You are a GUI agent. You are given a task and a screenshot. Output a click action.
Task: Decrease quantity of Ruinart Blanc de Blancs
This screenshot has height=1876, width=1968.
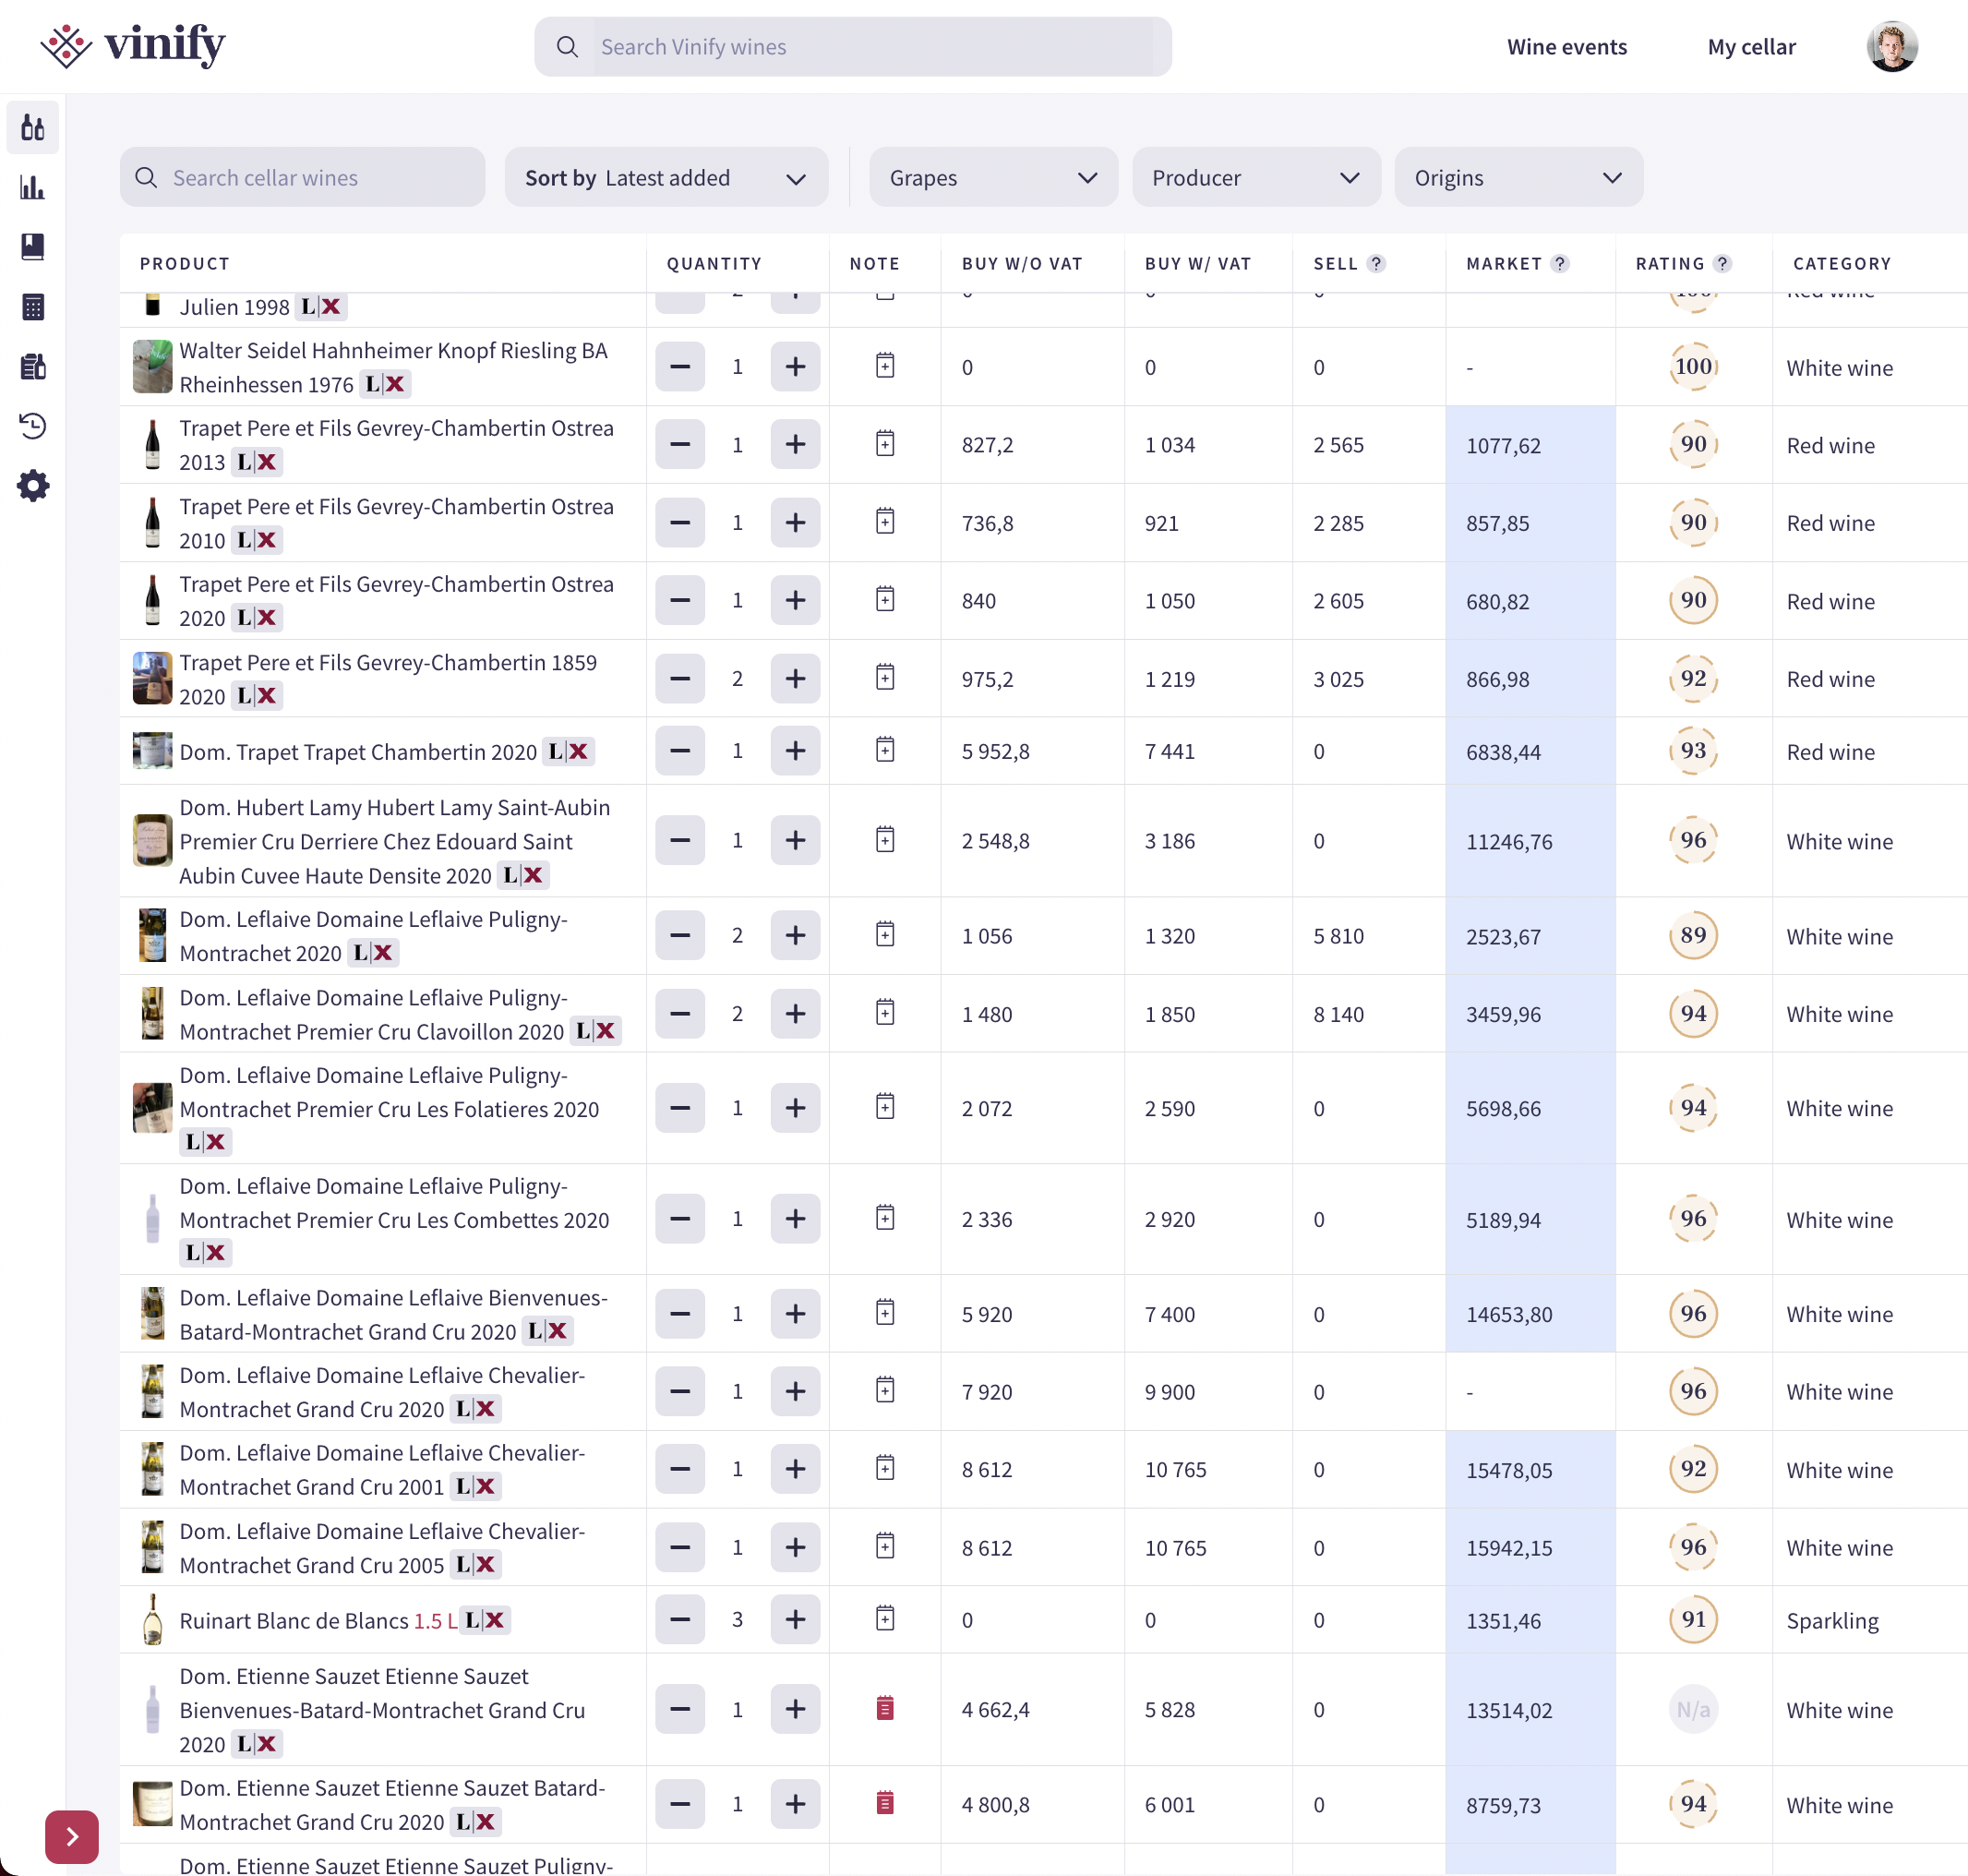(x=680, y=1619)
